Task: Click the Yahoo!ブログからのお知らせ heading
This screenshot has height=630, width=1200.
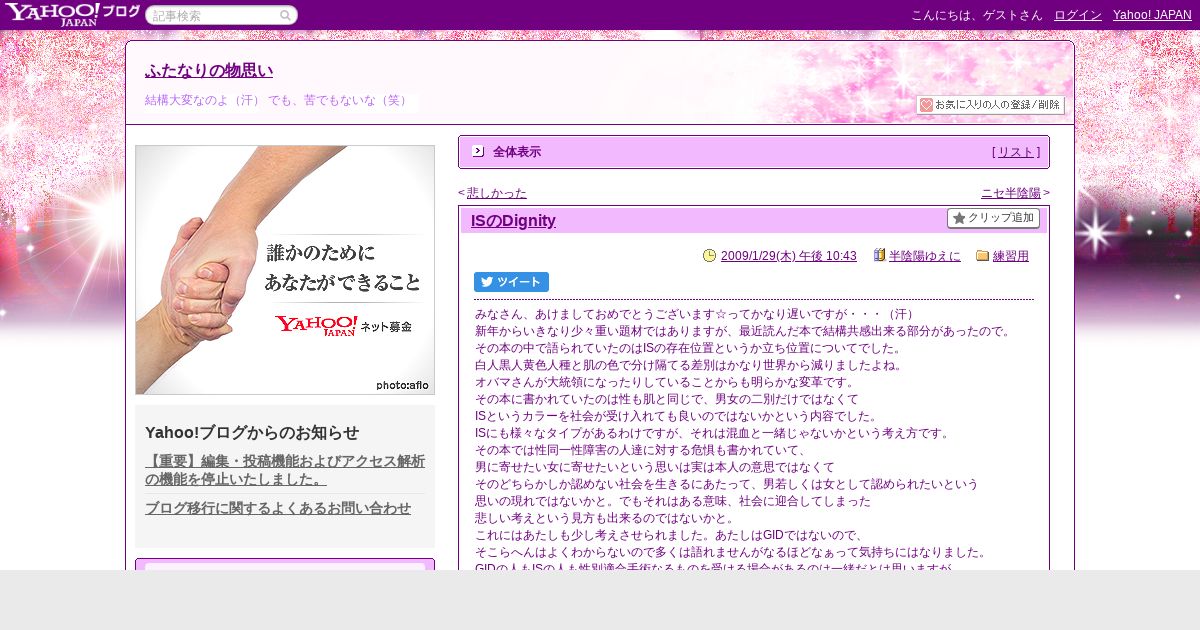Action: [252, 432]
